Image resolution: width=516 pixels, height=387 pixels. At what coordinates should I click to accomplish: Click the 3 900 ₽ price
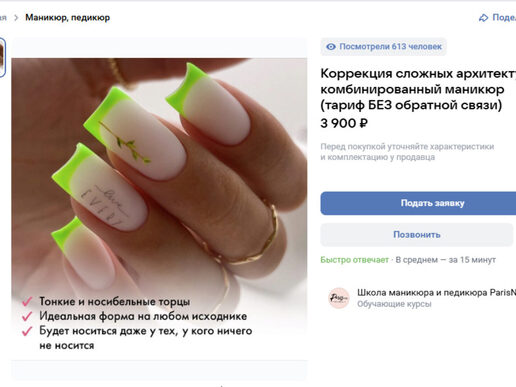[344, 123]
